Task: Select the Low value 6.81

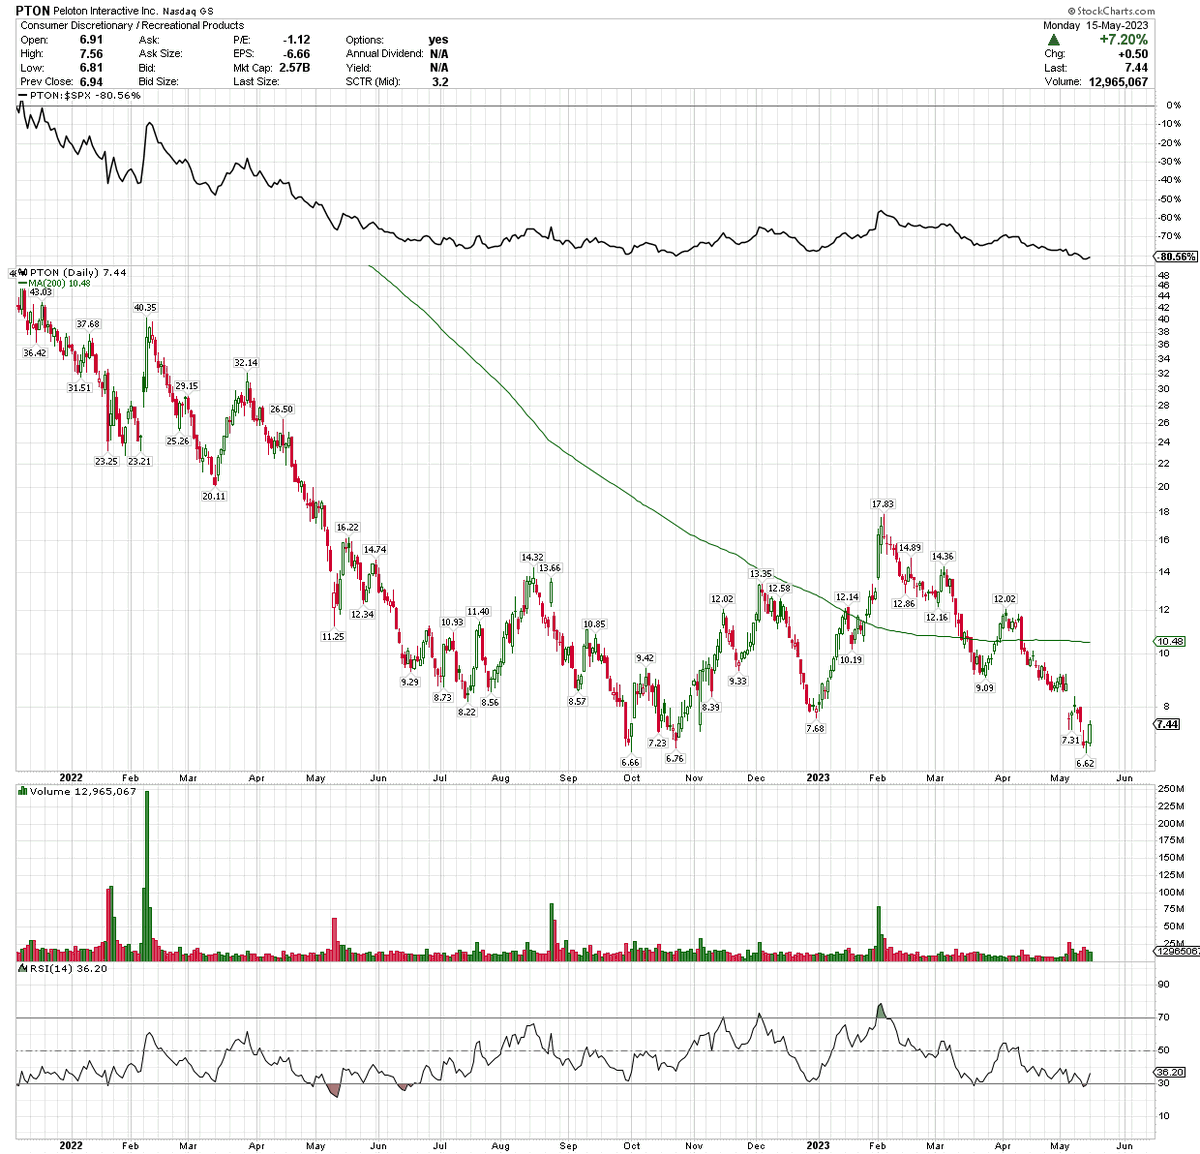Action: 91,68
